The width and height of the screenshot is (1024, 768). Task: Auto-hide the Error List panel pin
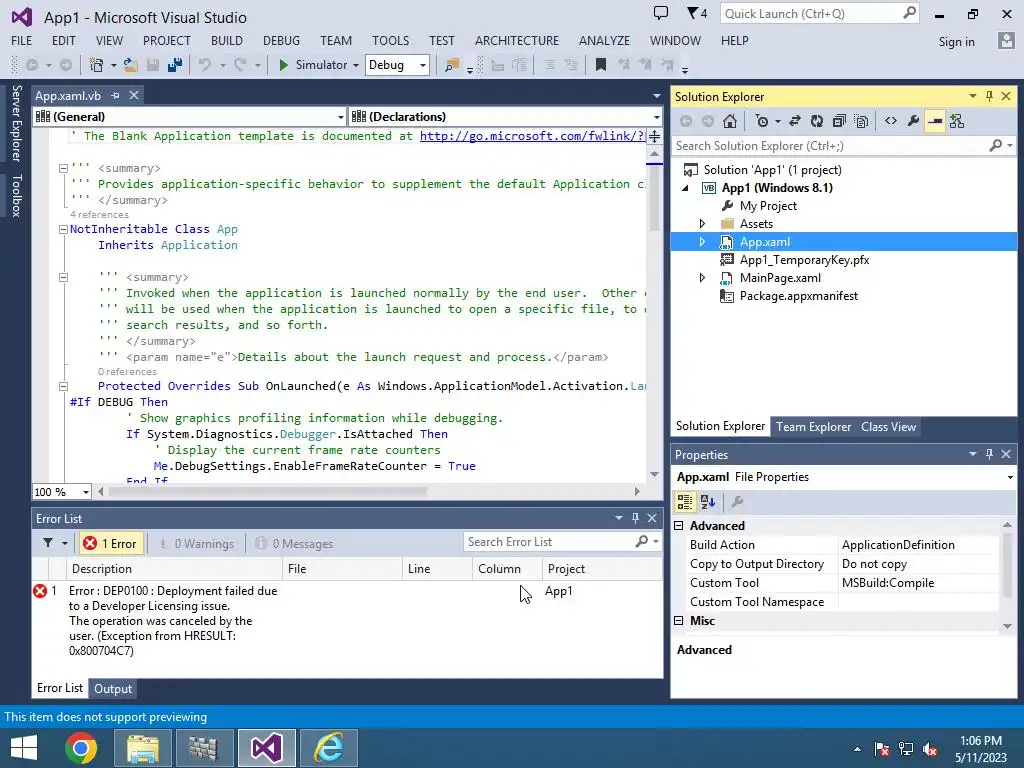tap(635, 518)
